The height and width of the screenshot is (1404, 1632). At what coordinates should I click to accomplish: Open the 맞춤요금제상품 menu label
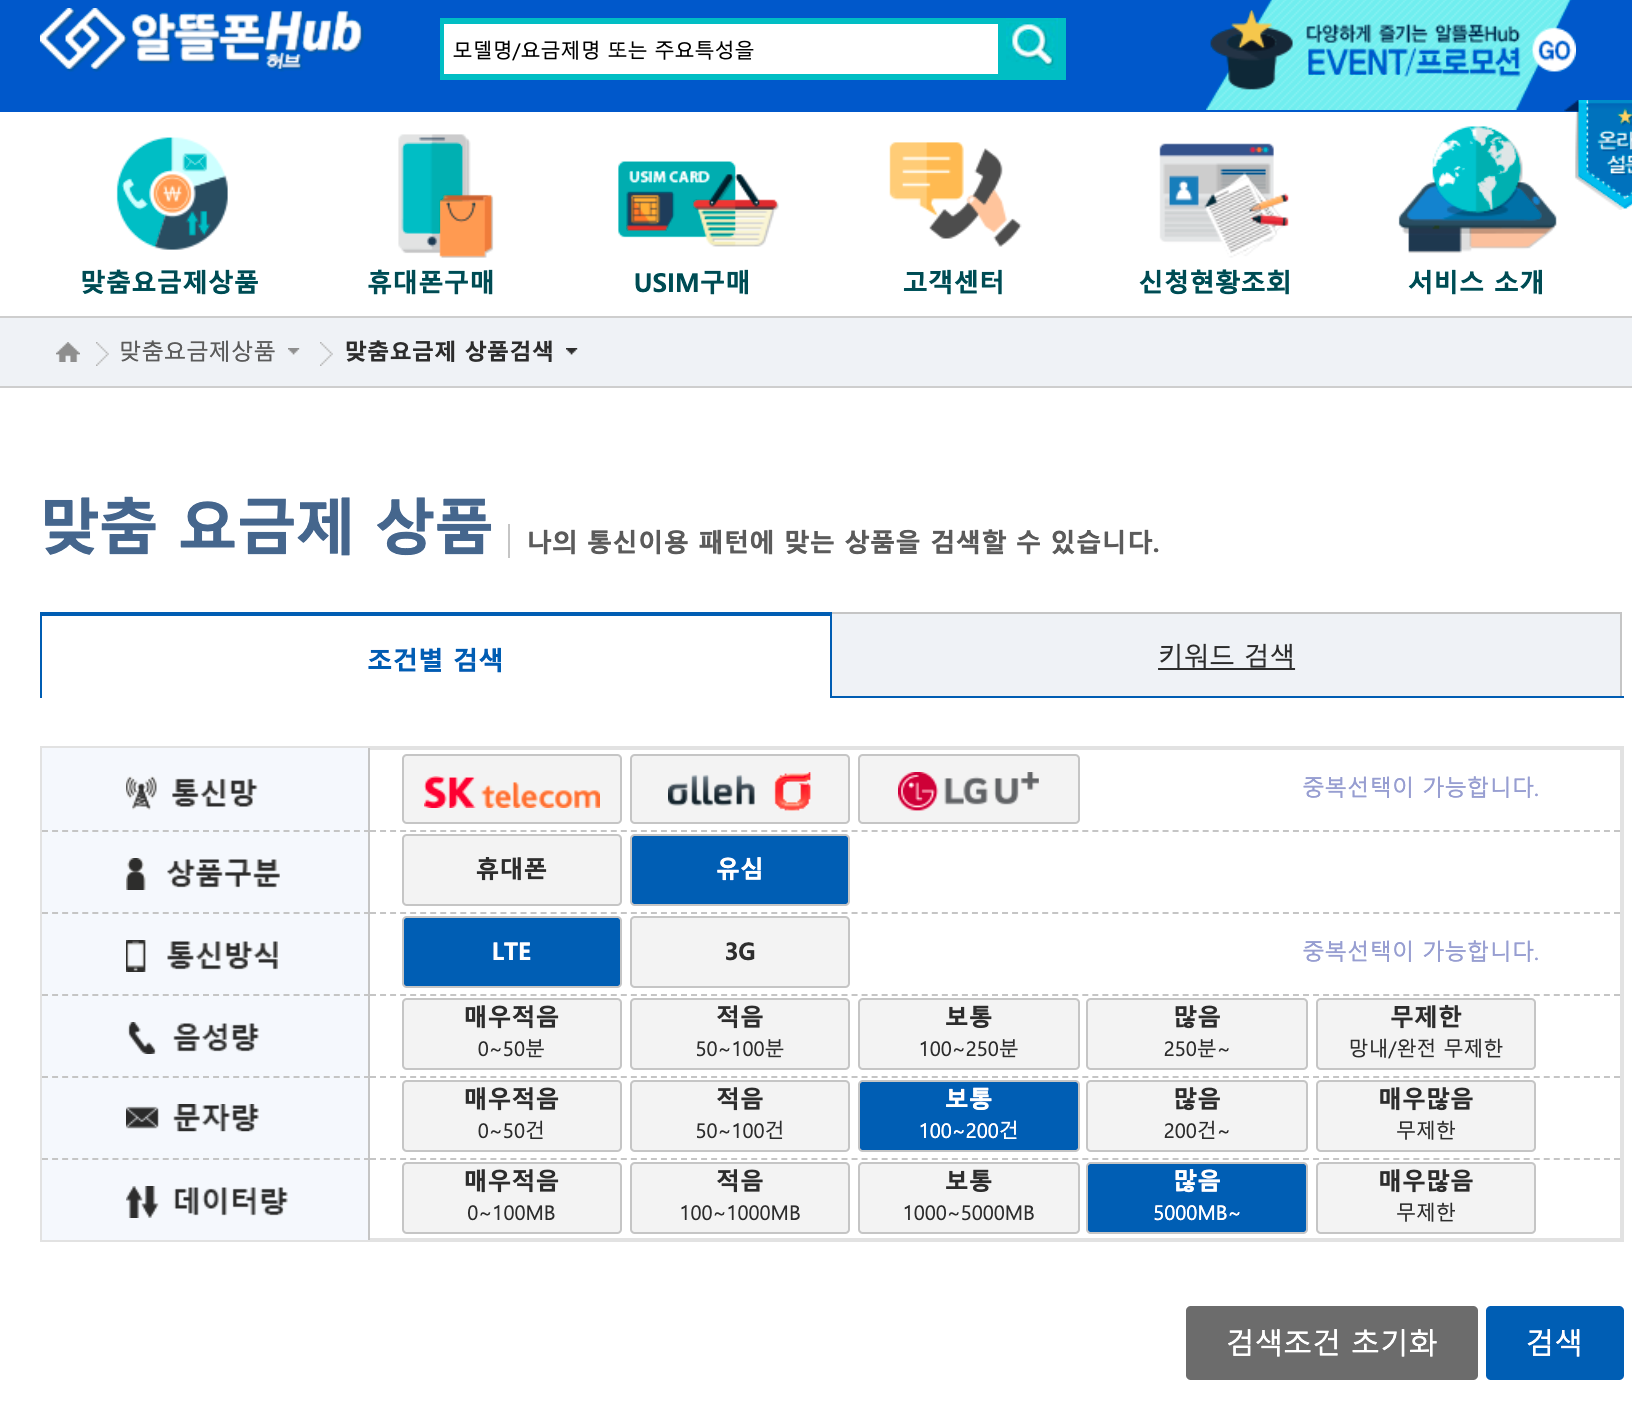point(170,282)
